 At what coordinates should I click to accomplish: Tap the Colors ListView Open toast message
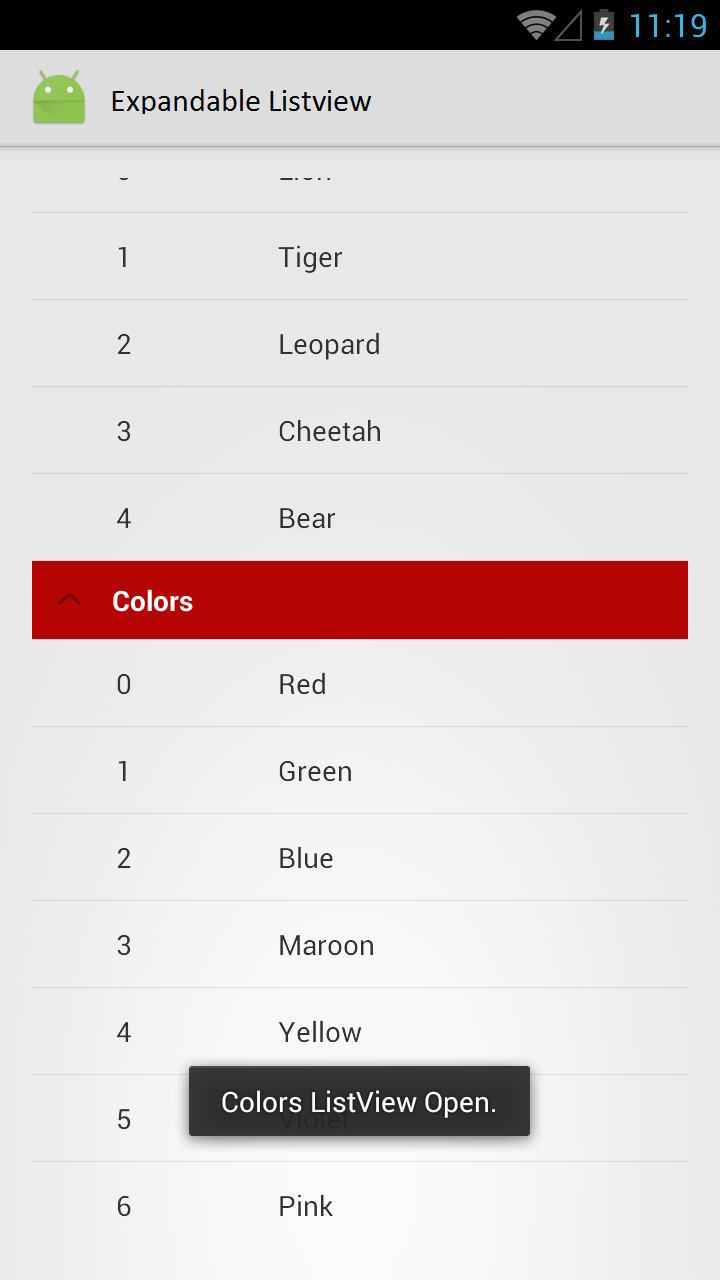pyautogui.click(x=359, y=1102)
